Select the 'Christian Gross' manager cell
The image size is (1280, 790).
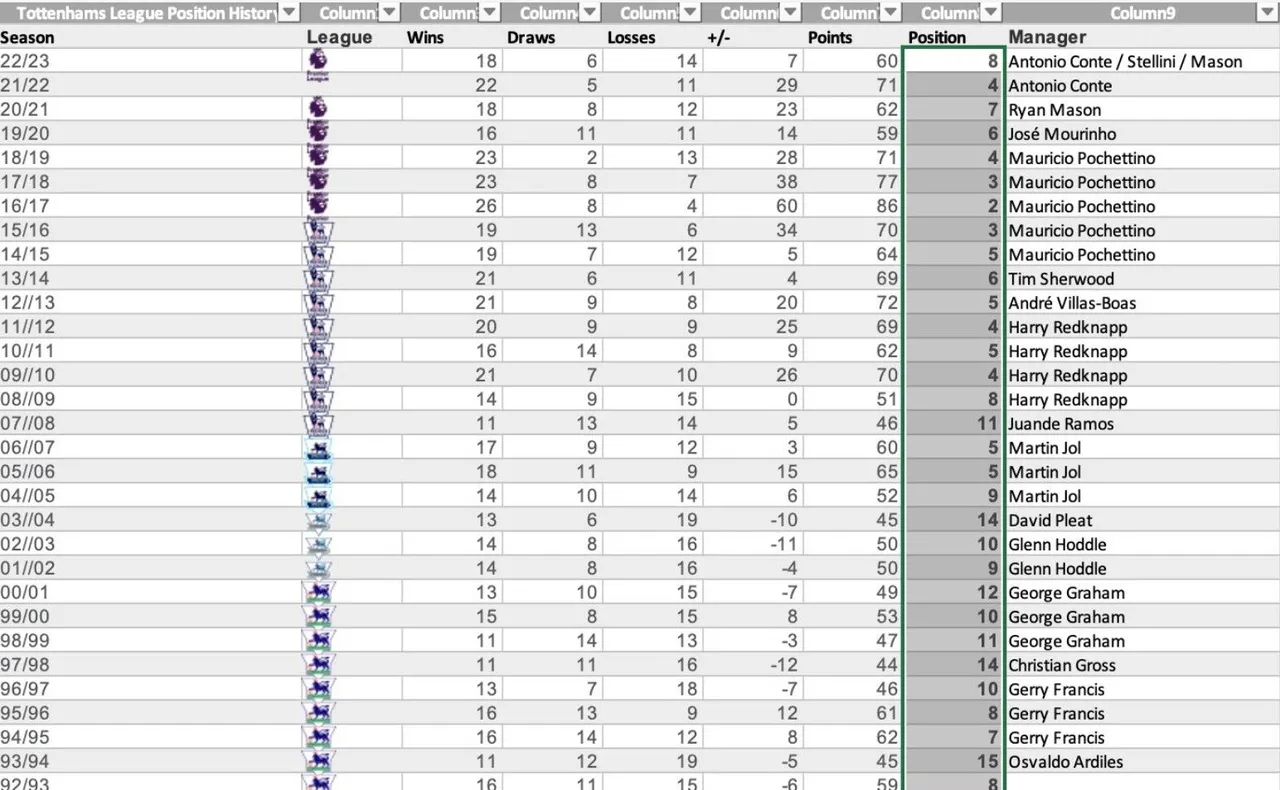tap(1141, 665)
